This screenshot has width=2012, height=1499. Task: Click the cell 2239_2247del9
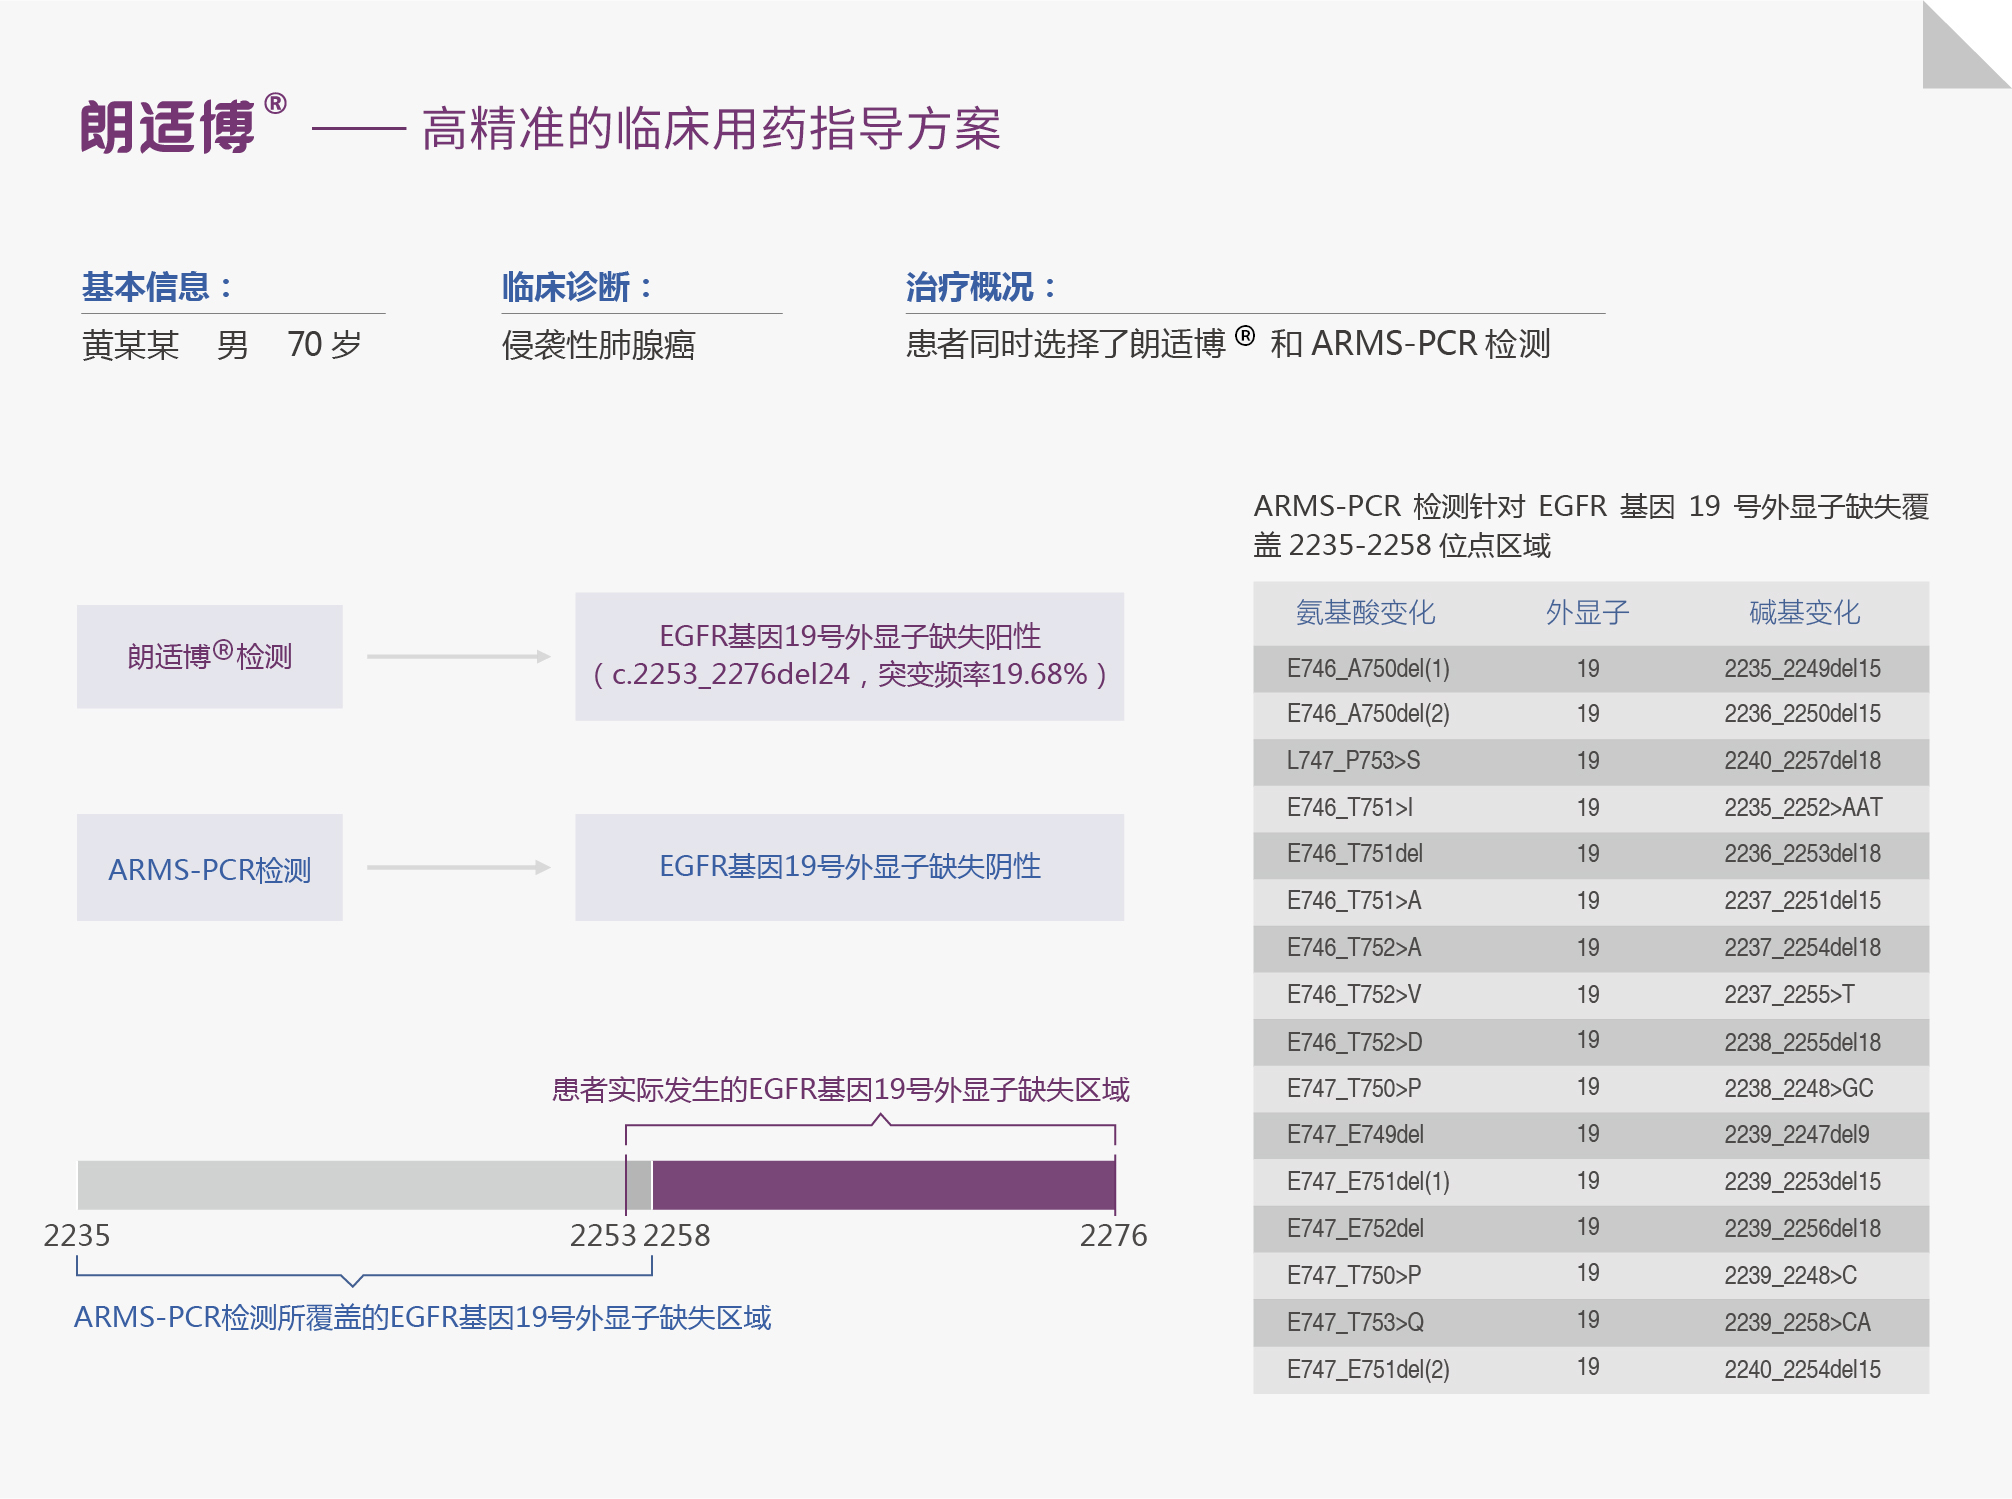point(1796,1134)
